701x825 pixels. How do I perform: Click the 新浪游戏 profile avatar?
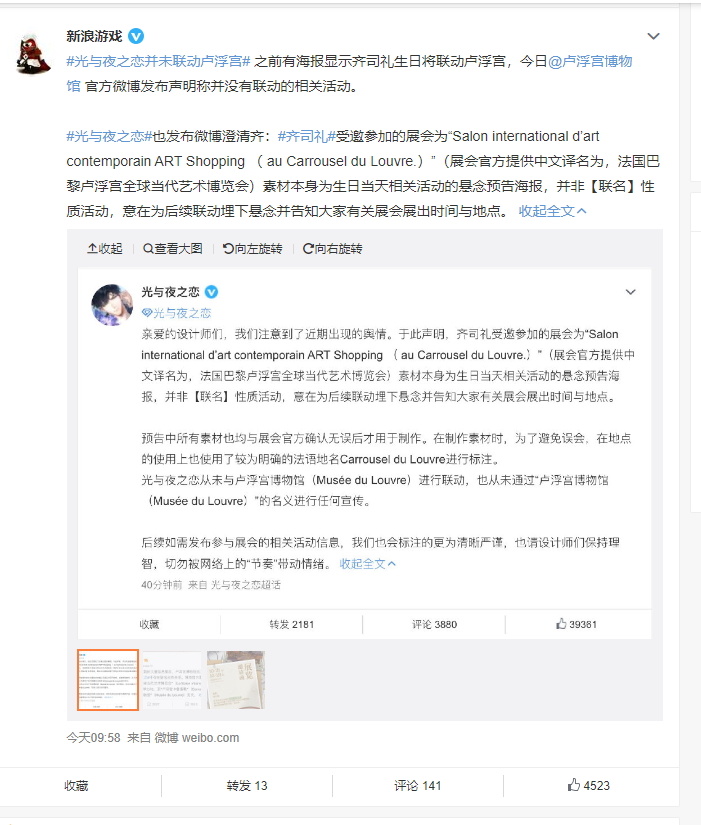click(33, 53)
